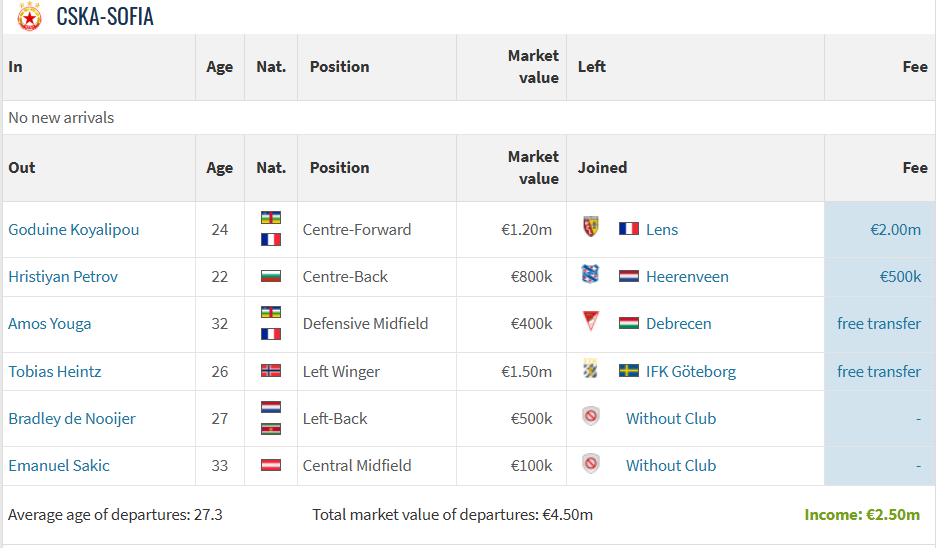
Task: Open the CSKA-SOFIA club title link
Action: (x=105, y=17)
